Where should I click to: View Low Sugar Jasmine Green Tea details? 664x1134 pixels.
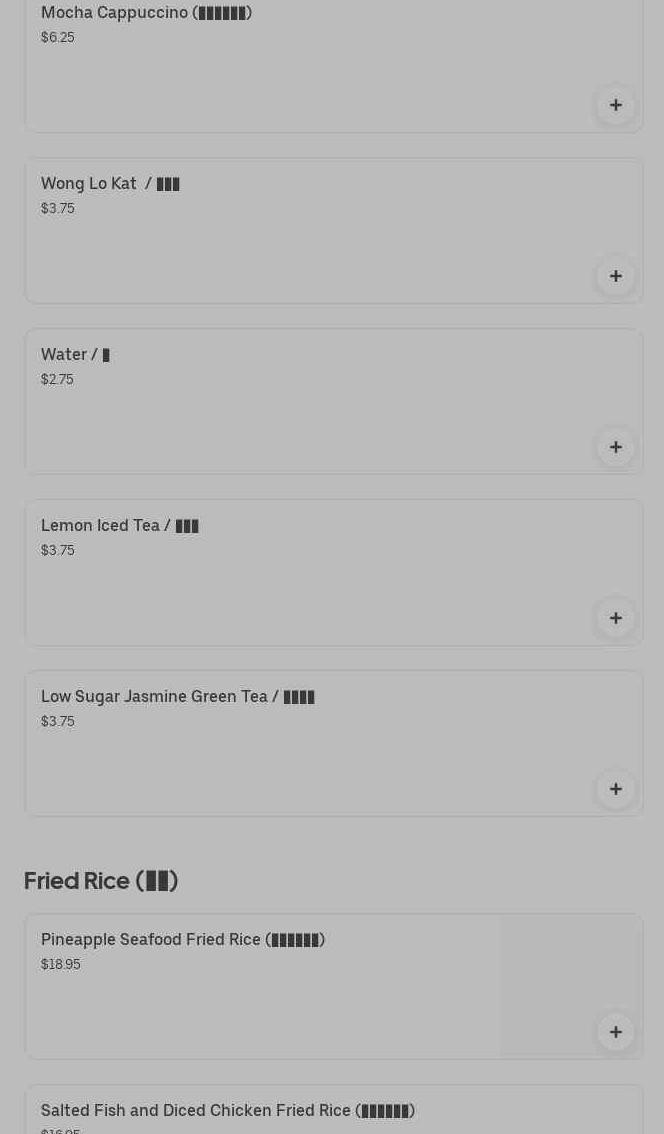tap(178, 697)
